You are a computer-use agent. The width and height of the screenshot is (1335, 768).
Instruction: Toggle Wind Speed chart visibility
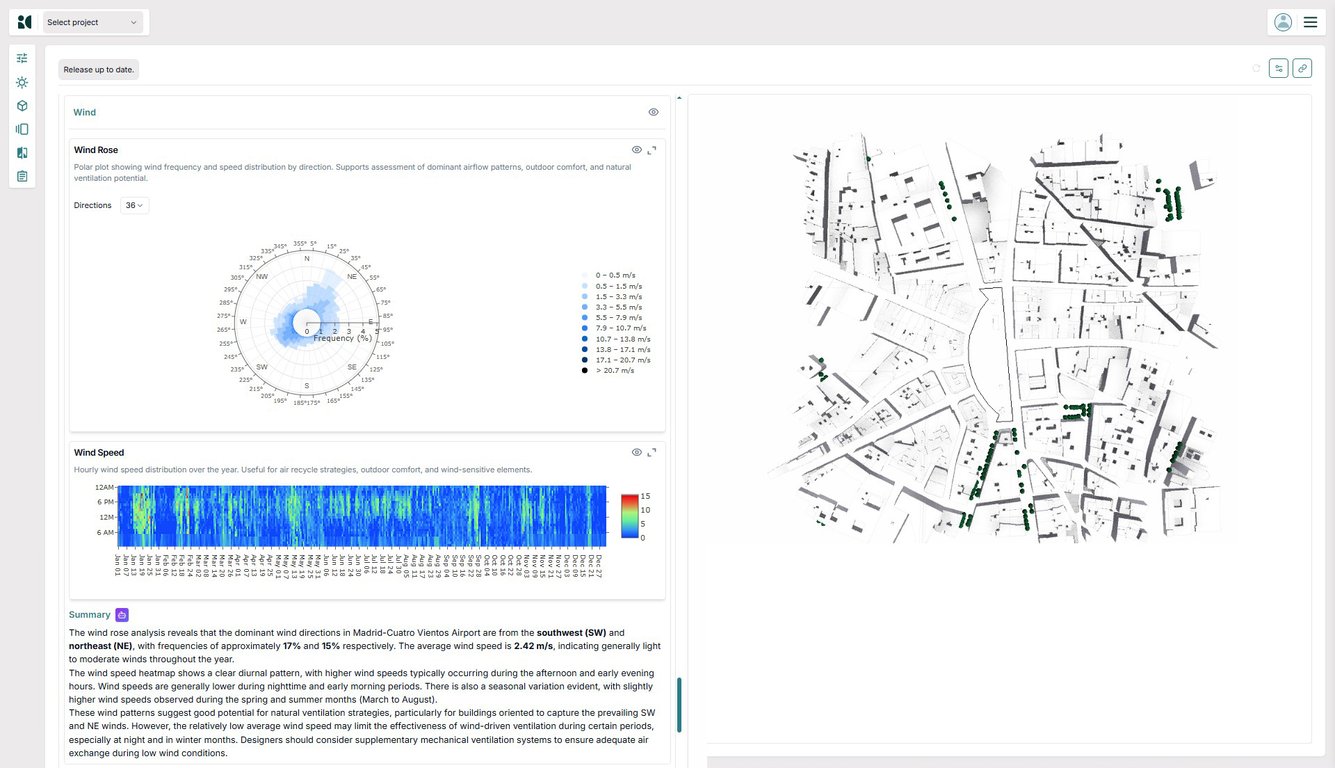pyautogui.click(x=636, y=452)
